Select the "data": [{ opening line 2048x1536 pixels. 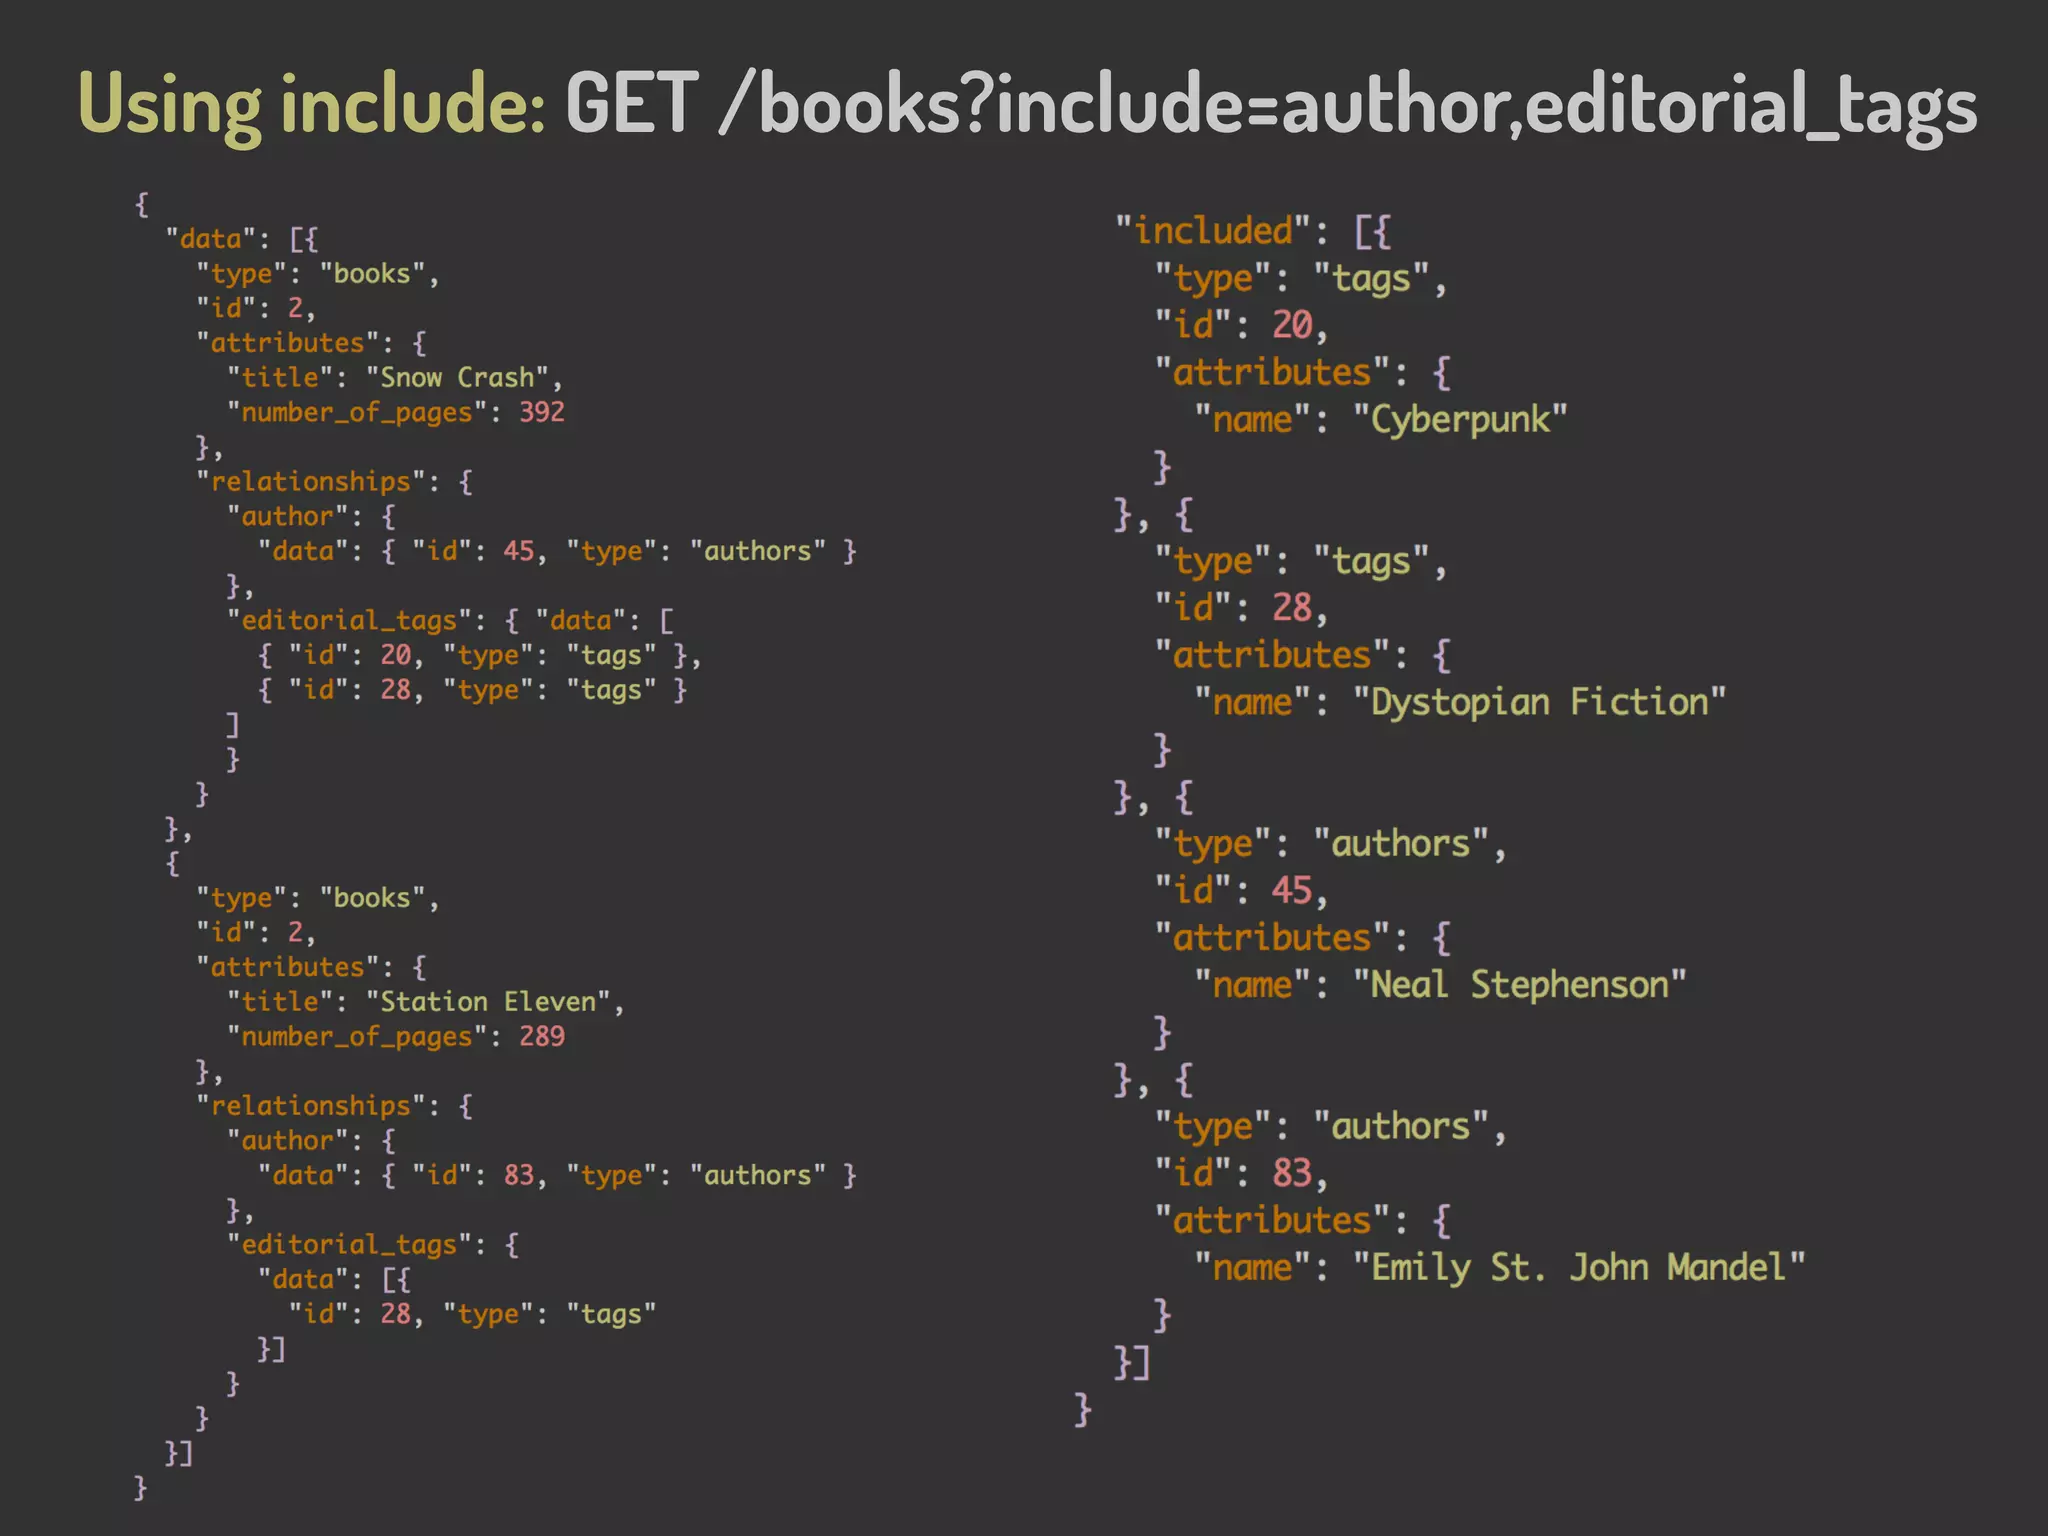[x=242, y=239]
